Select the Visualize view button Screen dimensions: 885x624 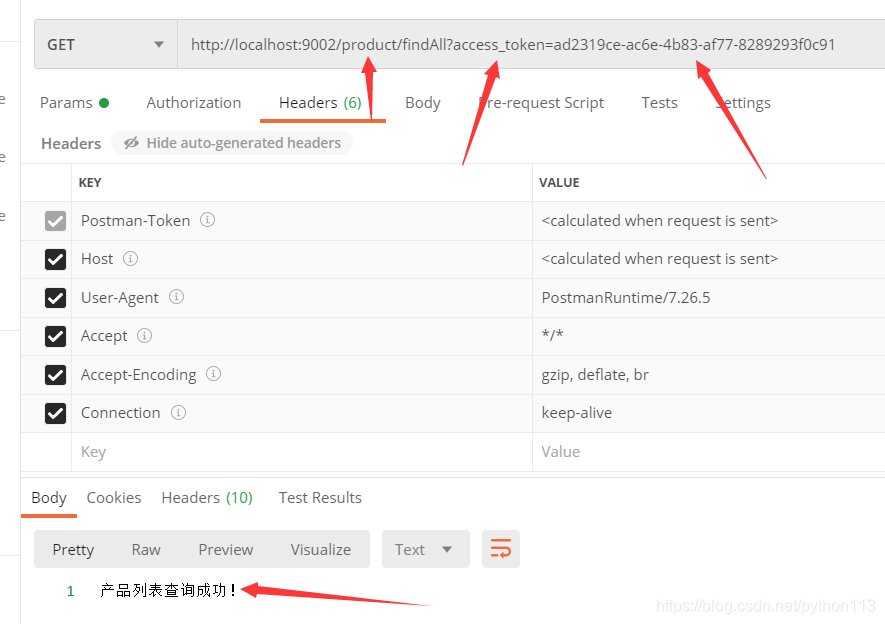[x=321, y=550]
